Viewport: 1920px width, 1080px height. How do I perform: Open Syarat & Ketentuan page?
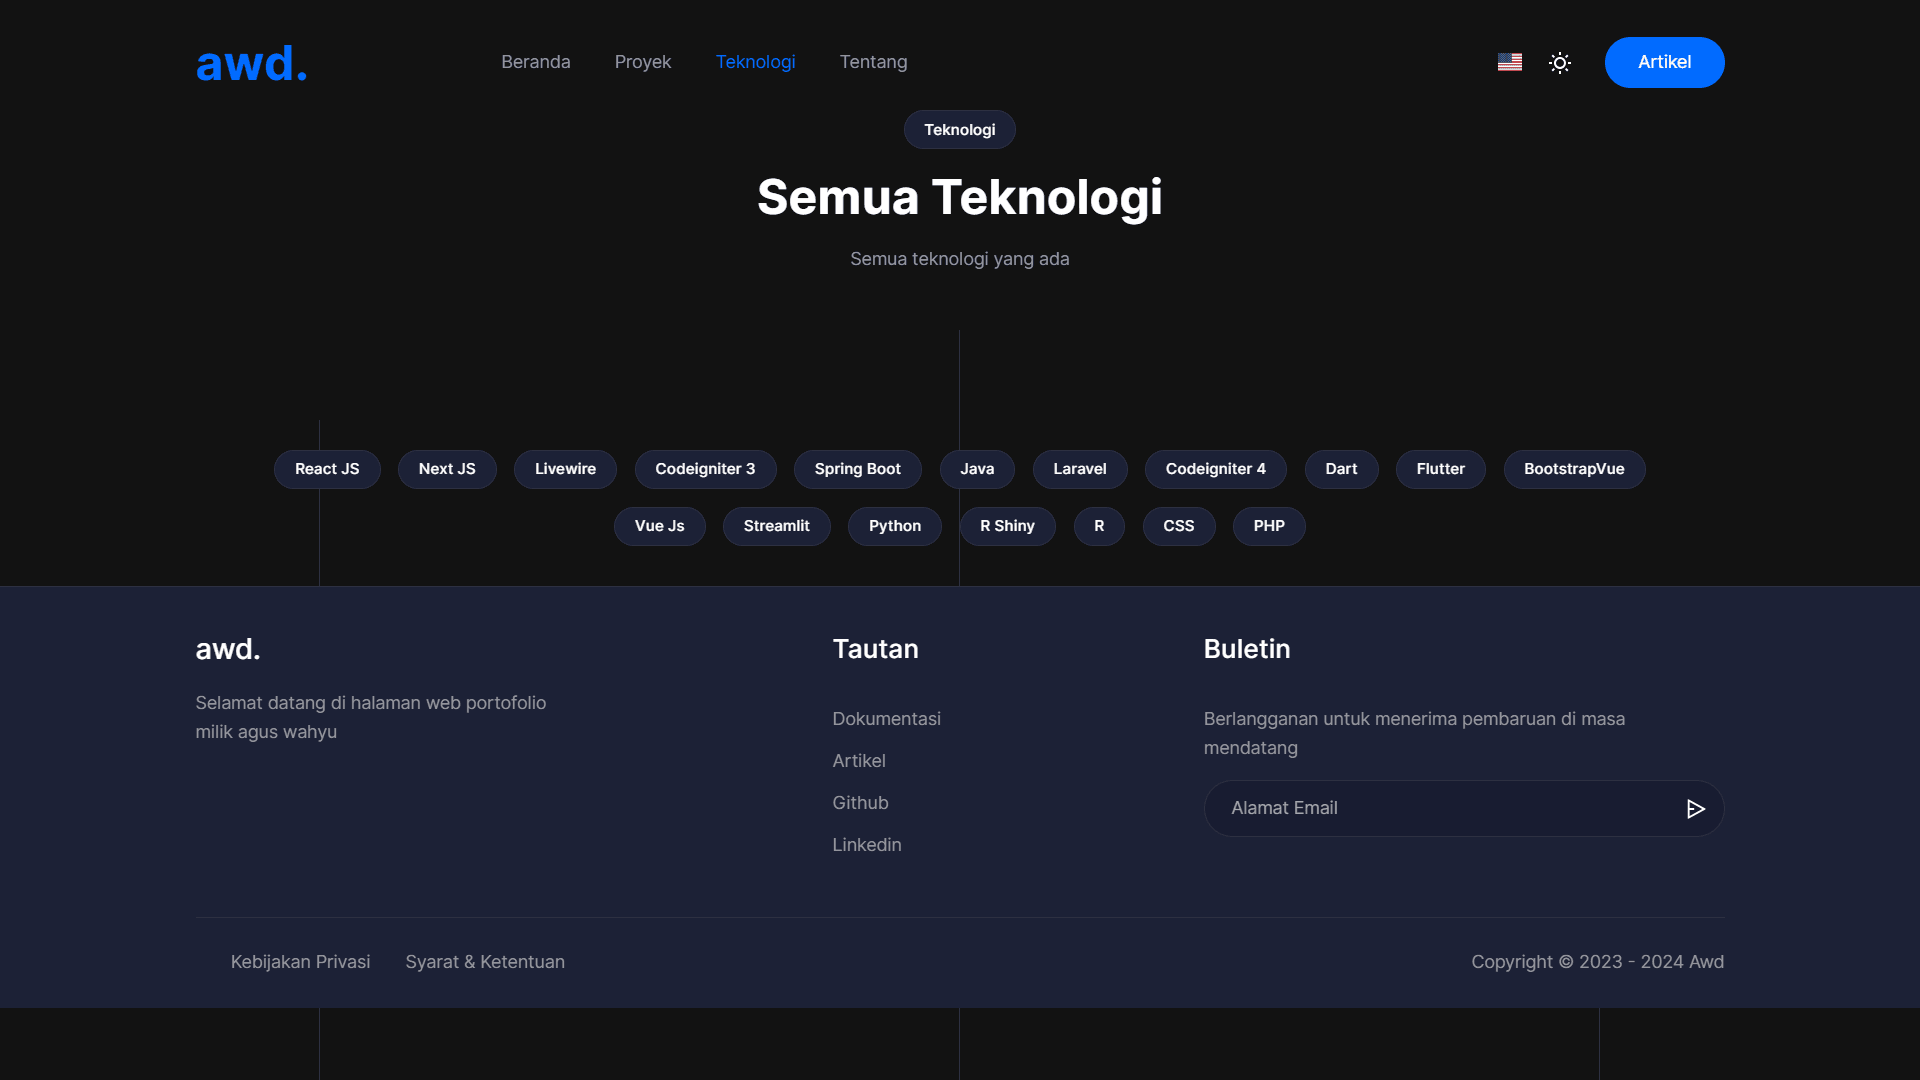tap(484, 961)
